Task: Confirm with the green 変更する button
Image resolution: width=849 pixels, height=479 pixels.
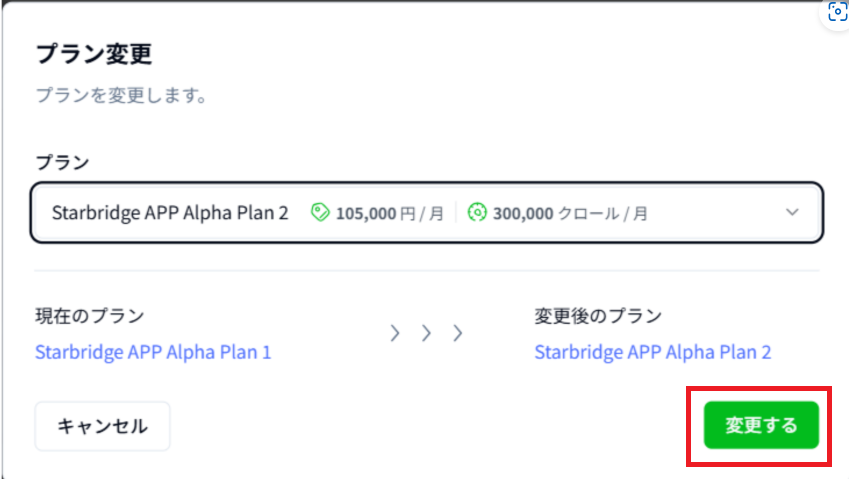Action: pyautogui.click(x=761, y=426)
